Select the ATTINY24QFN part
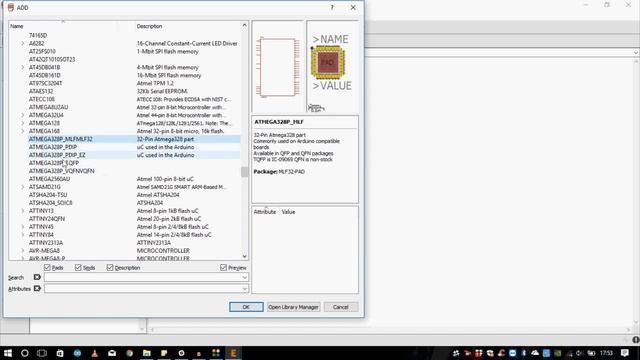Viewport: 640px width, 360px height. pos(47,219)
